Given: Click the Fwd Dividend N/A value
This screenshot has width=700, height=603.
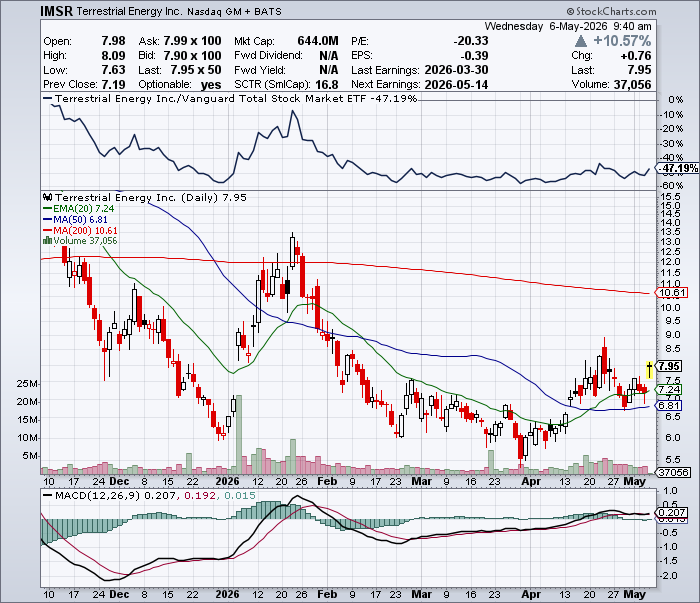Looking at the screenshot, I should [x=329, y=56].
